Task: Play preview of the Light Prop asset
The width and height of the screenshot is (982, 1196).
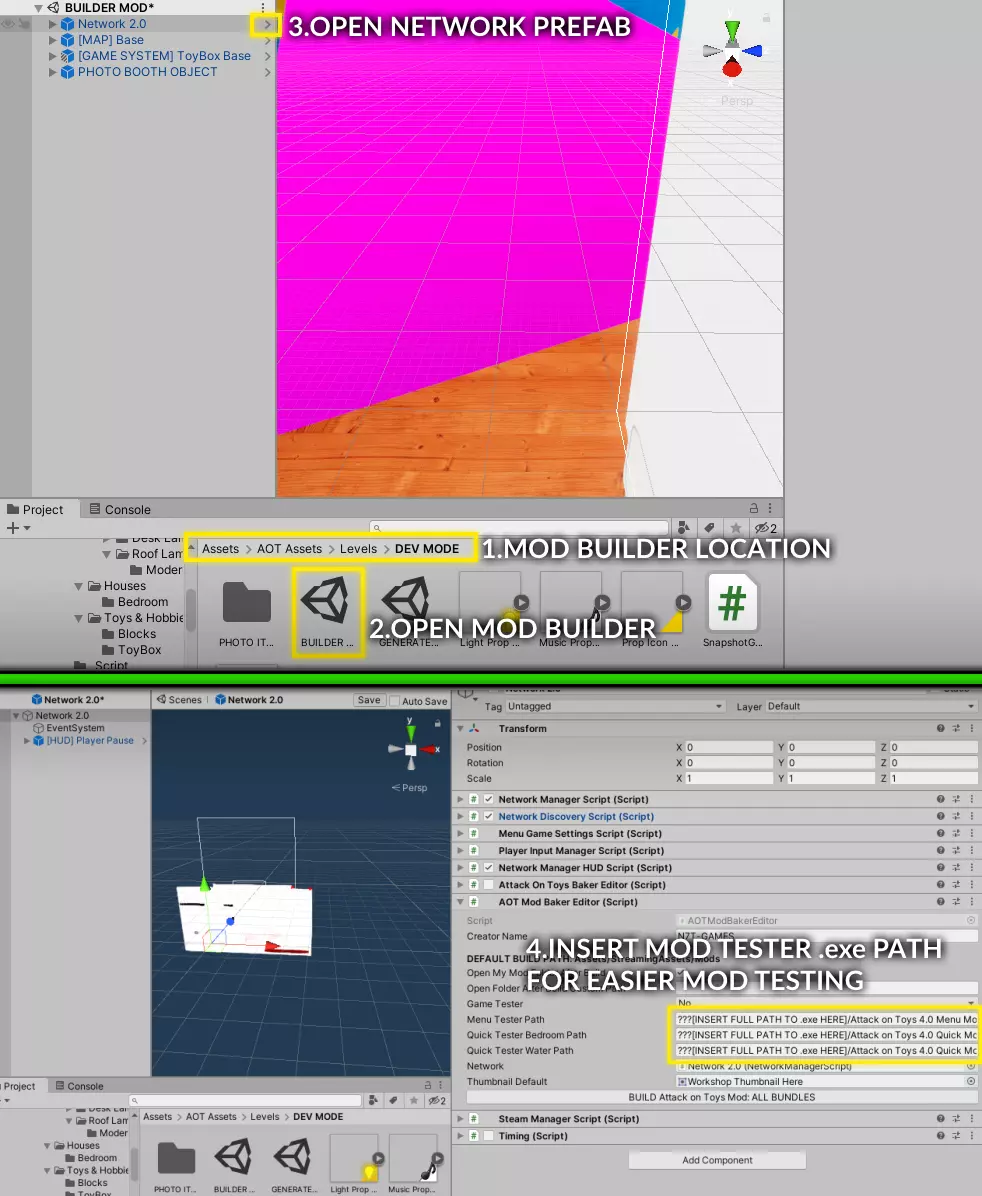Action: point(521,602)
